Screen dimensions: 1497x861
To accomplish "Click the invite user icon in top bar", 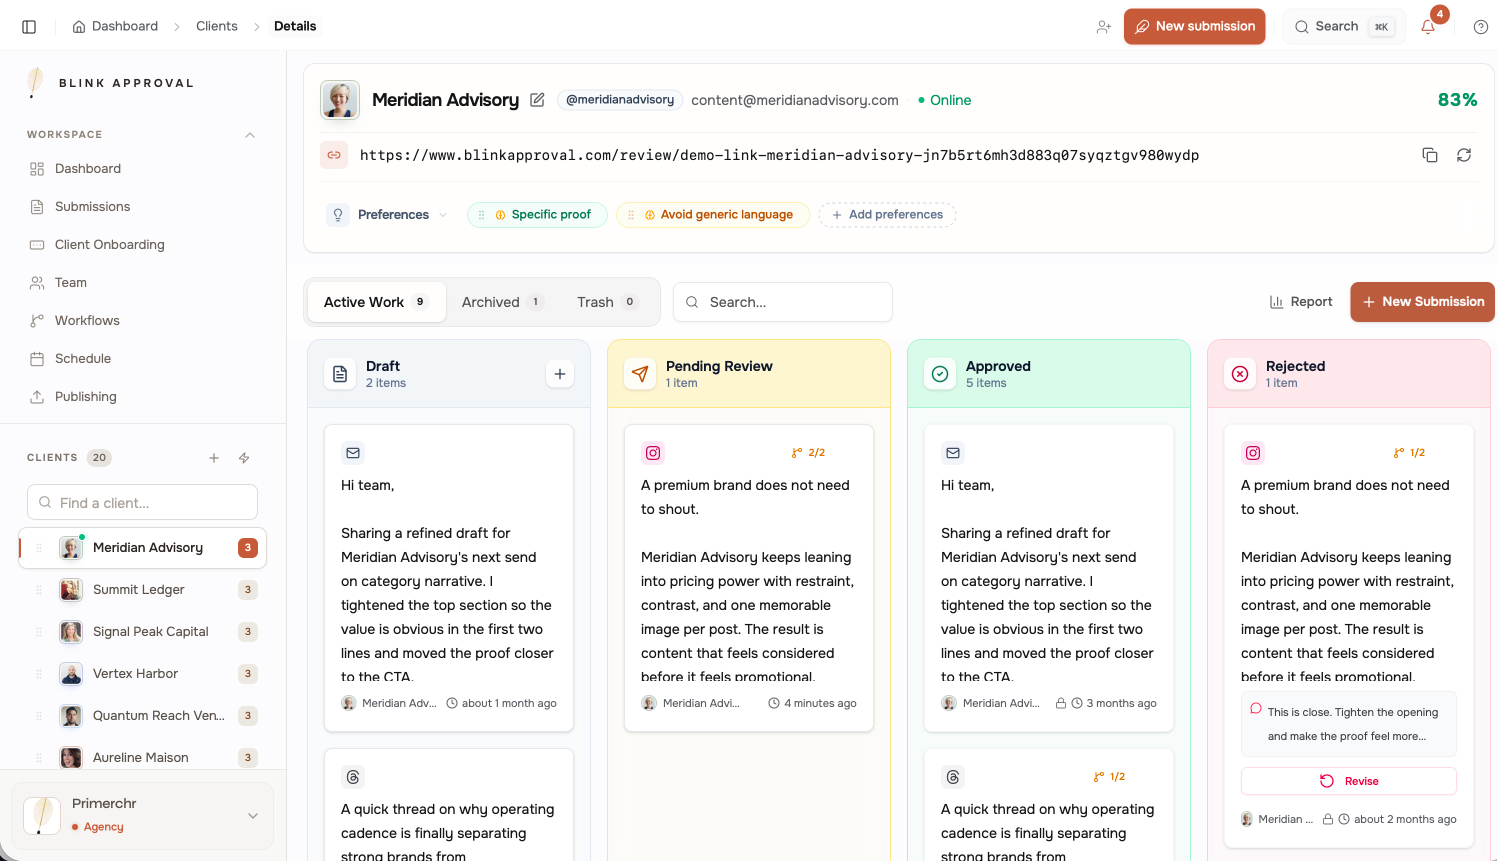I will coord(1103,27).
